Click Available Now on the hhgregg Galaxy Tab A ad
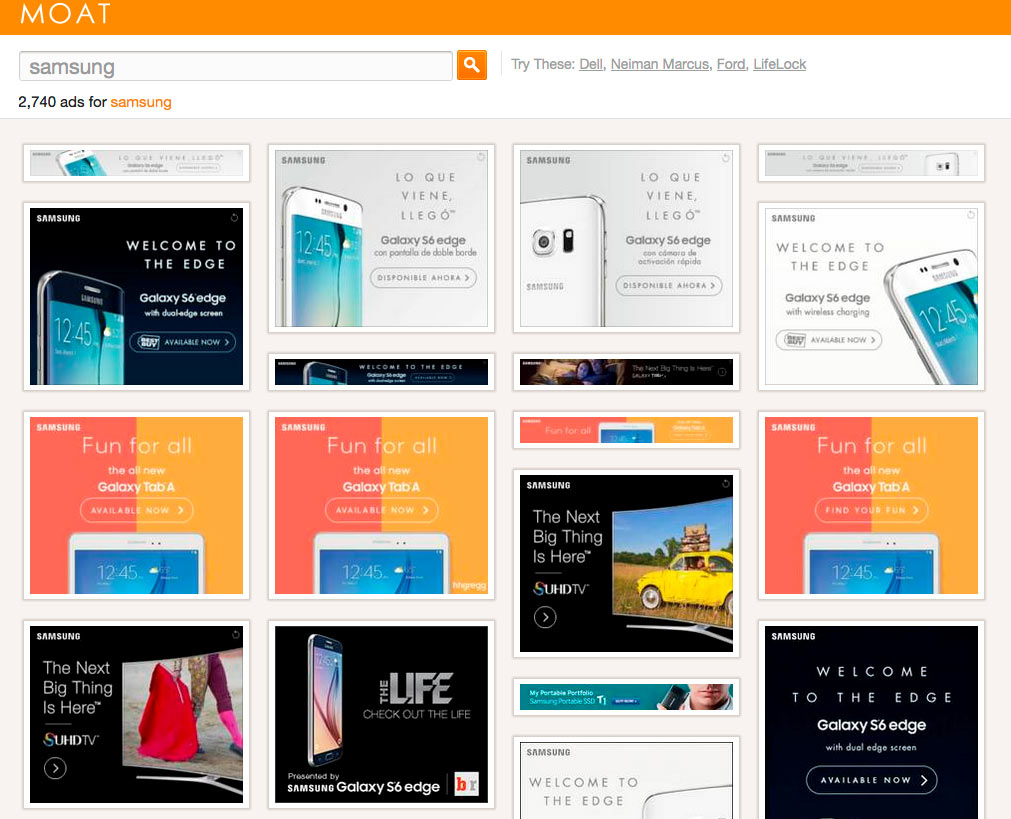Viewport: 1011px width, 819px height. 382,510
